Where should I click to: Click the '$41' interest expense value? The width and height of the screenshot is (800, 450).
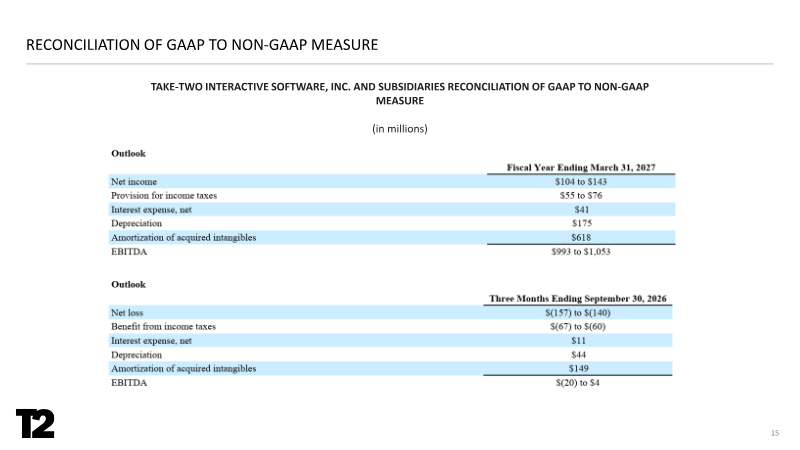(581, 210)
